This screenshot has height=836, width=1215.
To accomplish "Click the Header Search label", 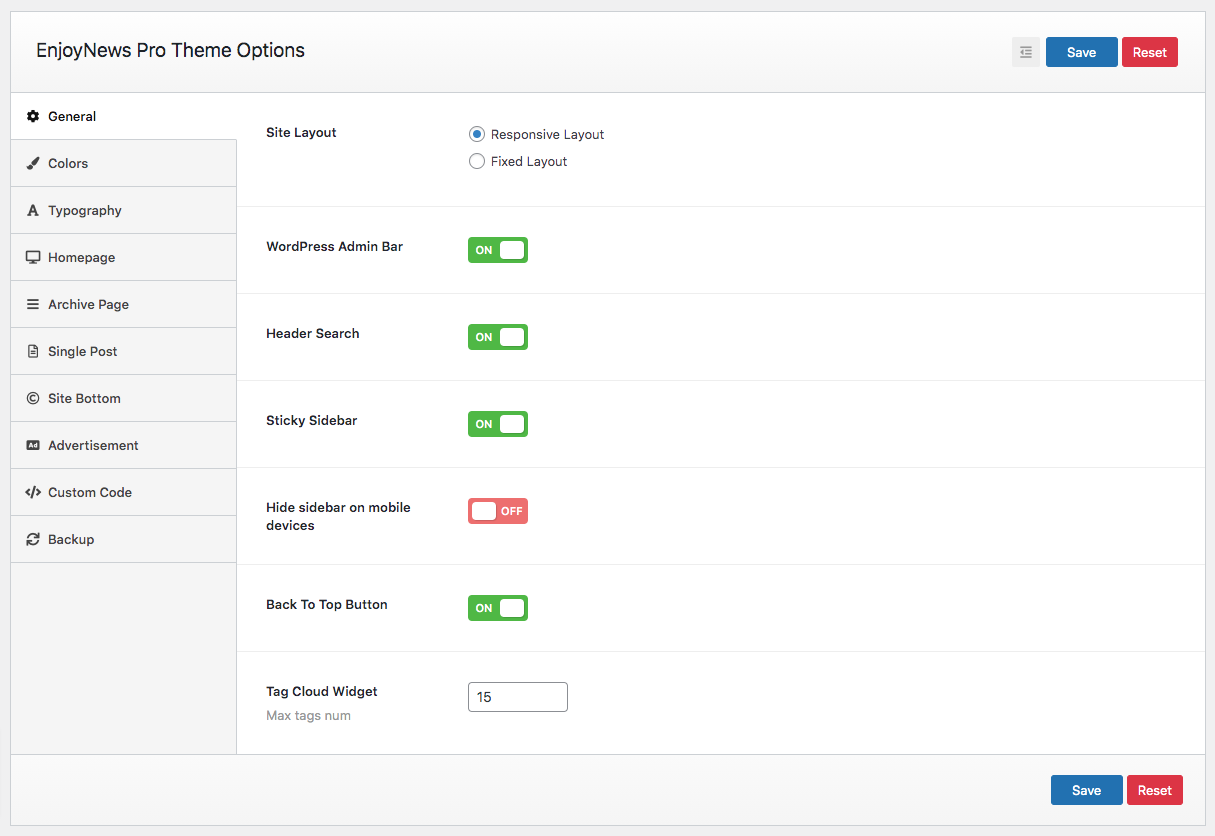I will [313, 333].
